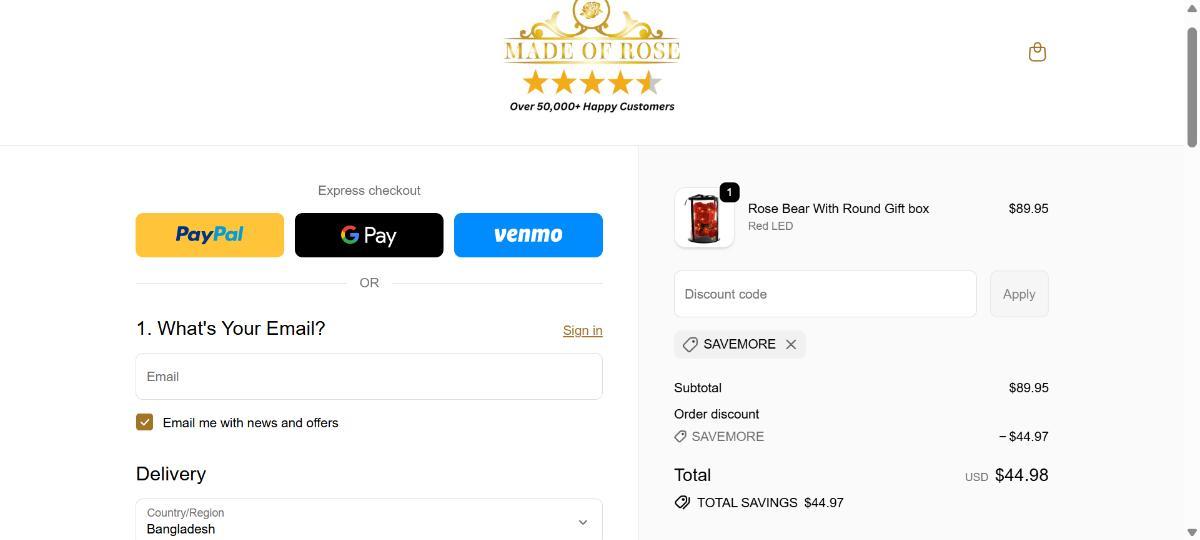Viewport: 1200px width, 540px height.
Task: Open the shopping bag cart icon
Action: point(1037,52)
